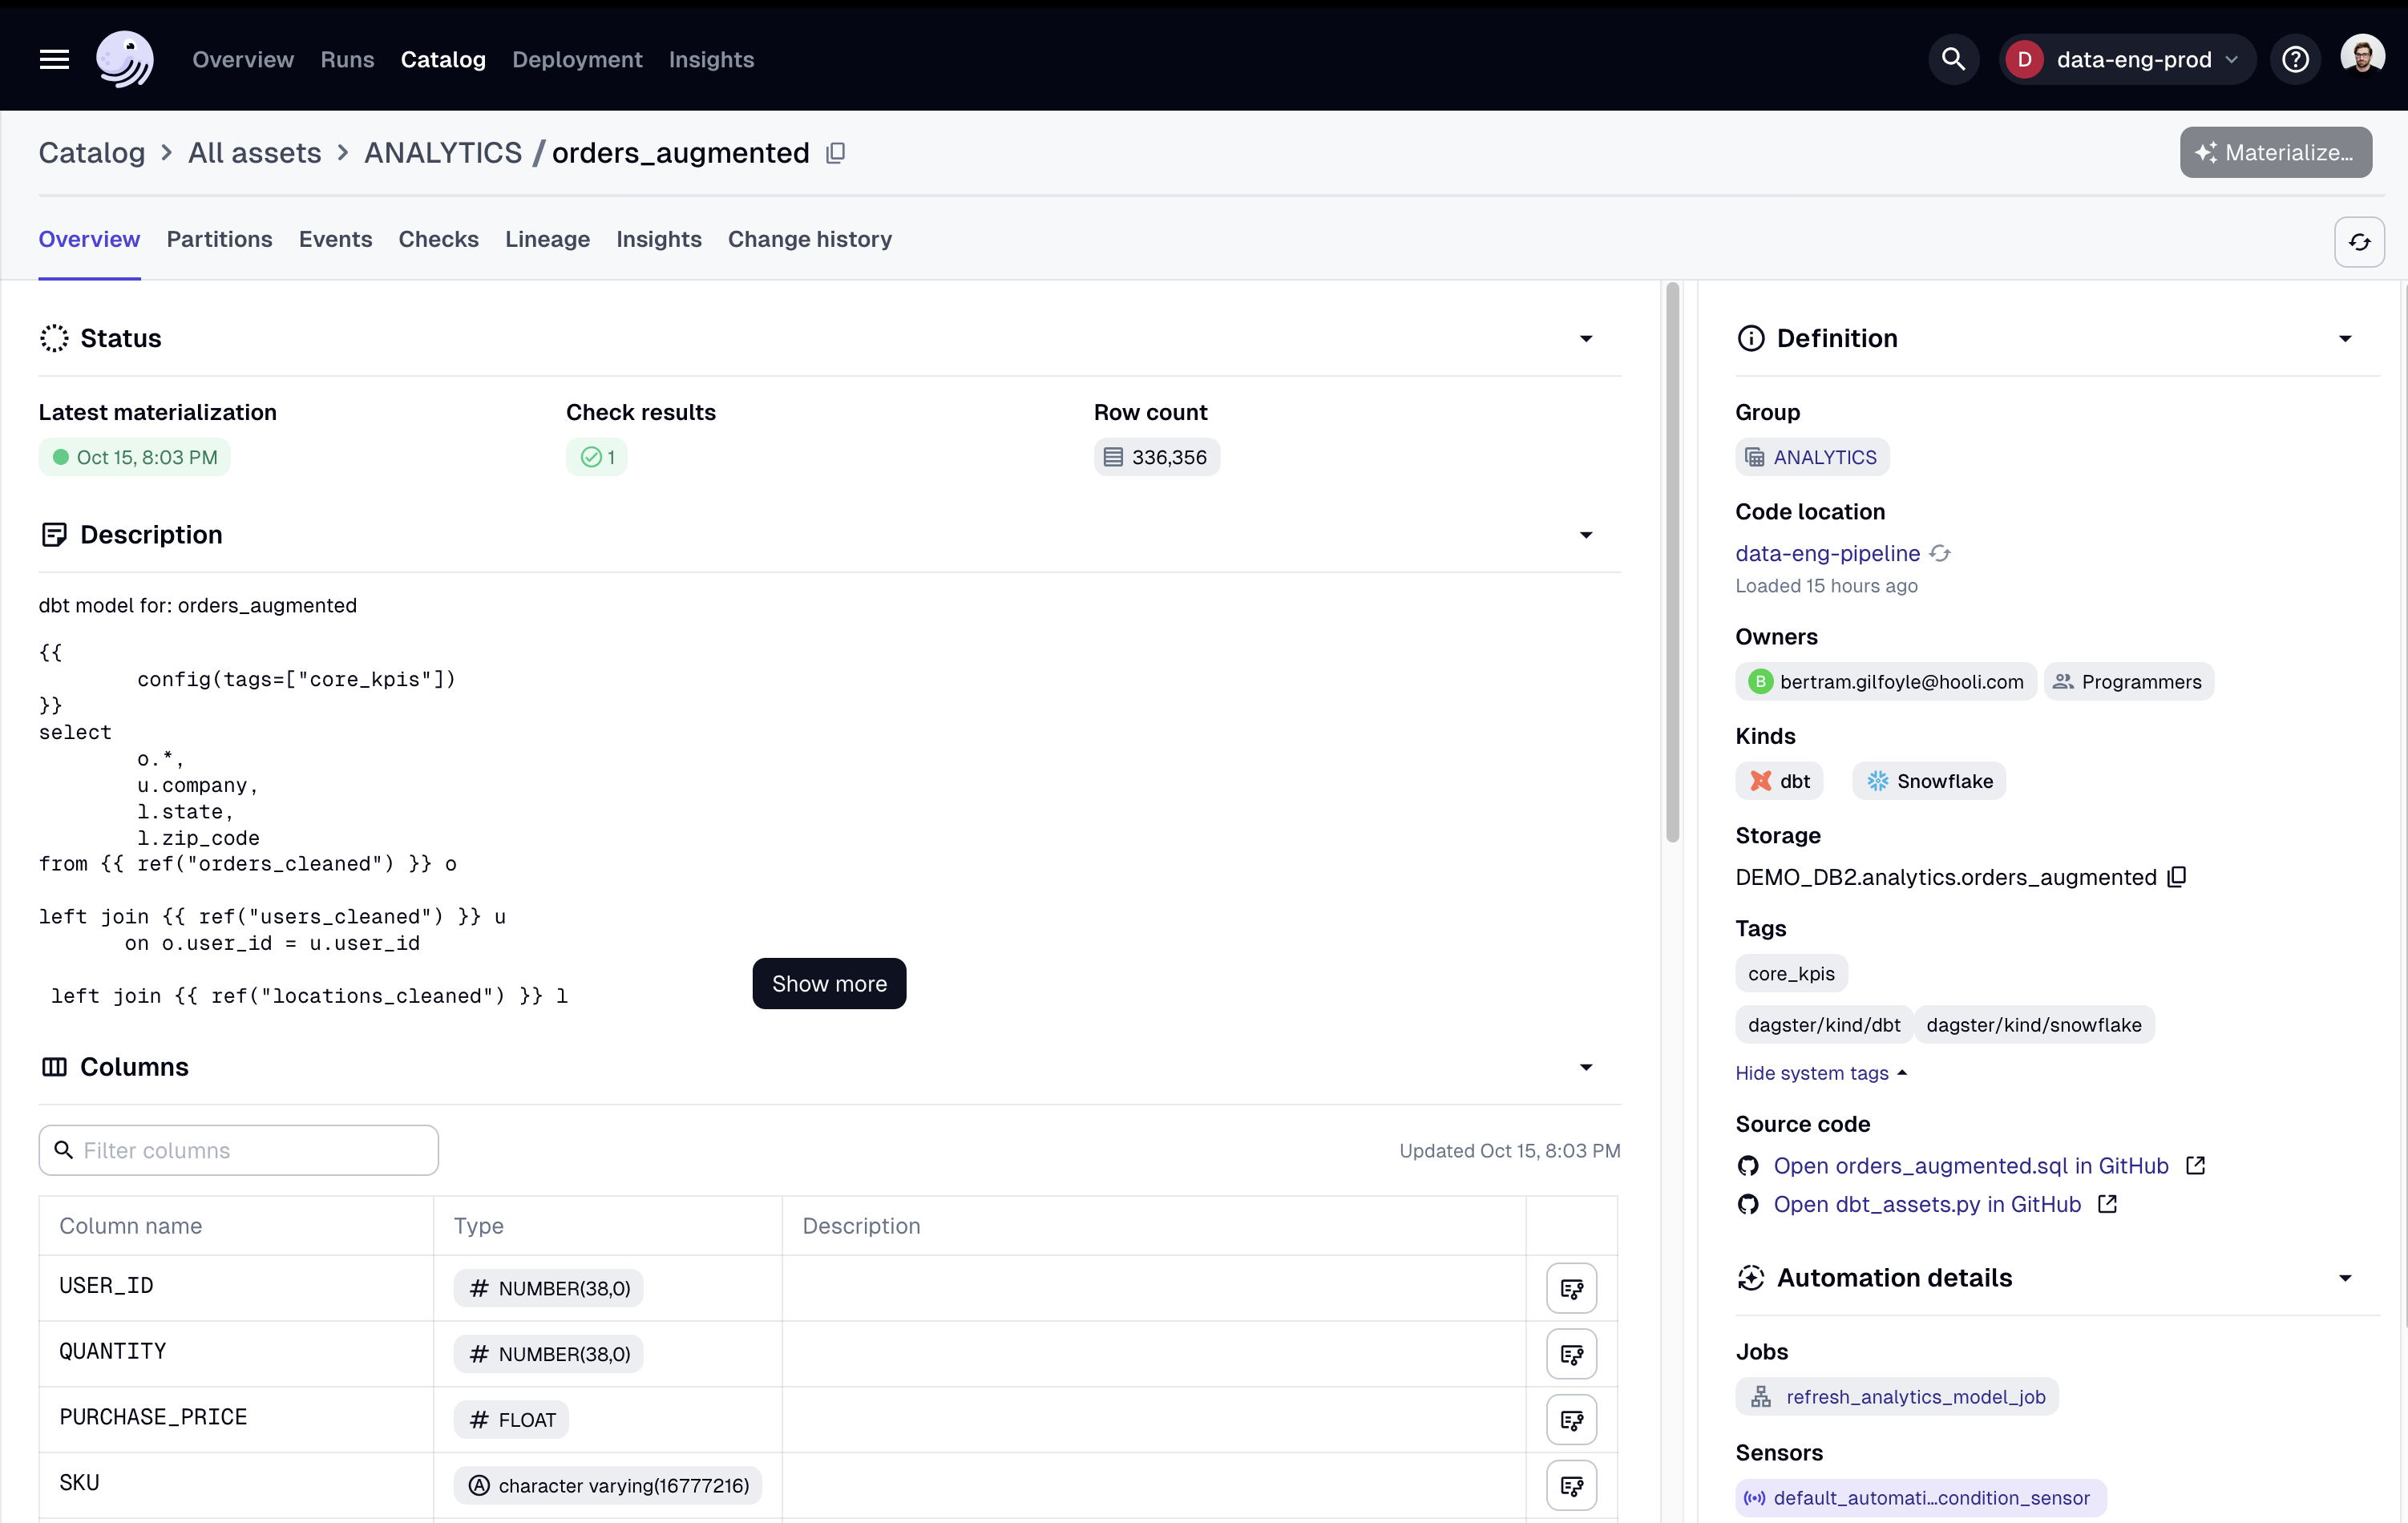Open orders_augmented.sql in GitHub link
Image resolution: width=2408 pixels, height=1523 pixels.
[1970, 1166]
